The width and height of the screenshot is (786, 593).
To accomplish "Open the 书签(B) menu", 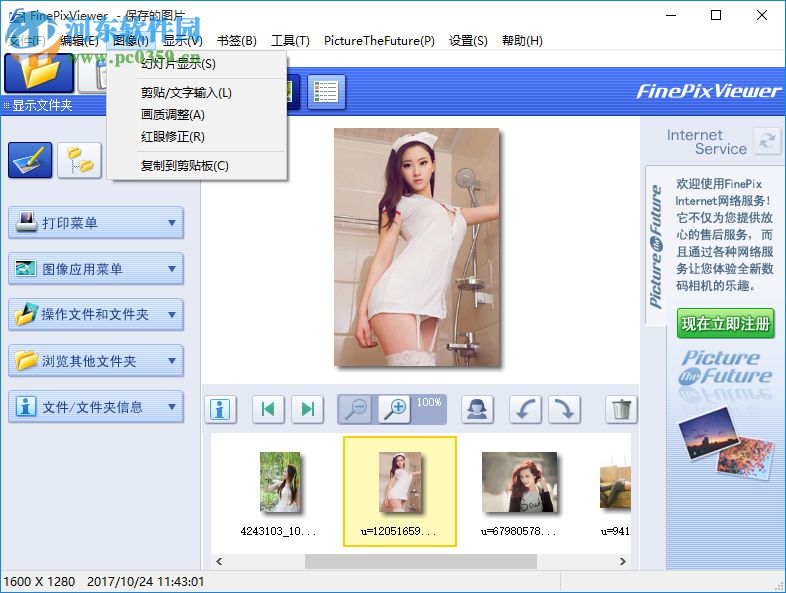I will coord(237,41).
